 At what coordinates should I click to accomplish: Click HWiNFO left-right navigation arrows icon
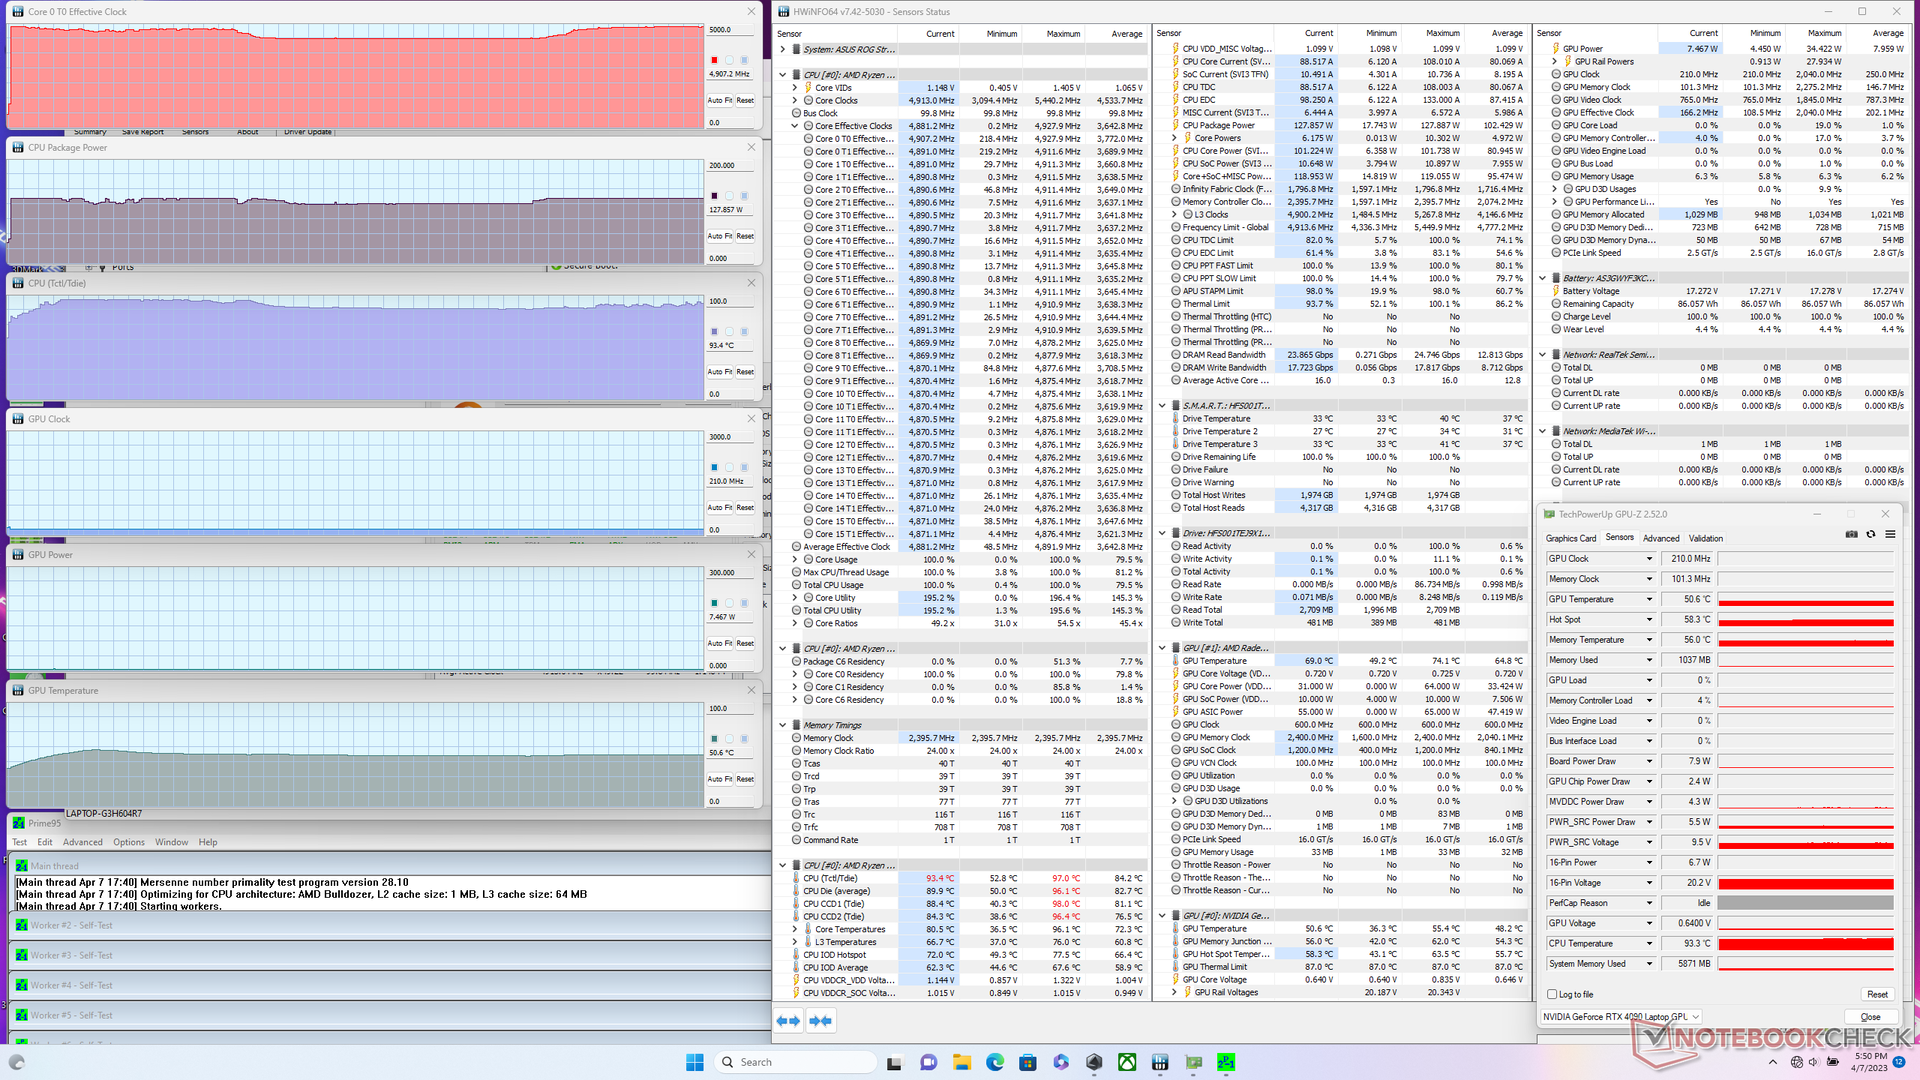(788, 1020)
